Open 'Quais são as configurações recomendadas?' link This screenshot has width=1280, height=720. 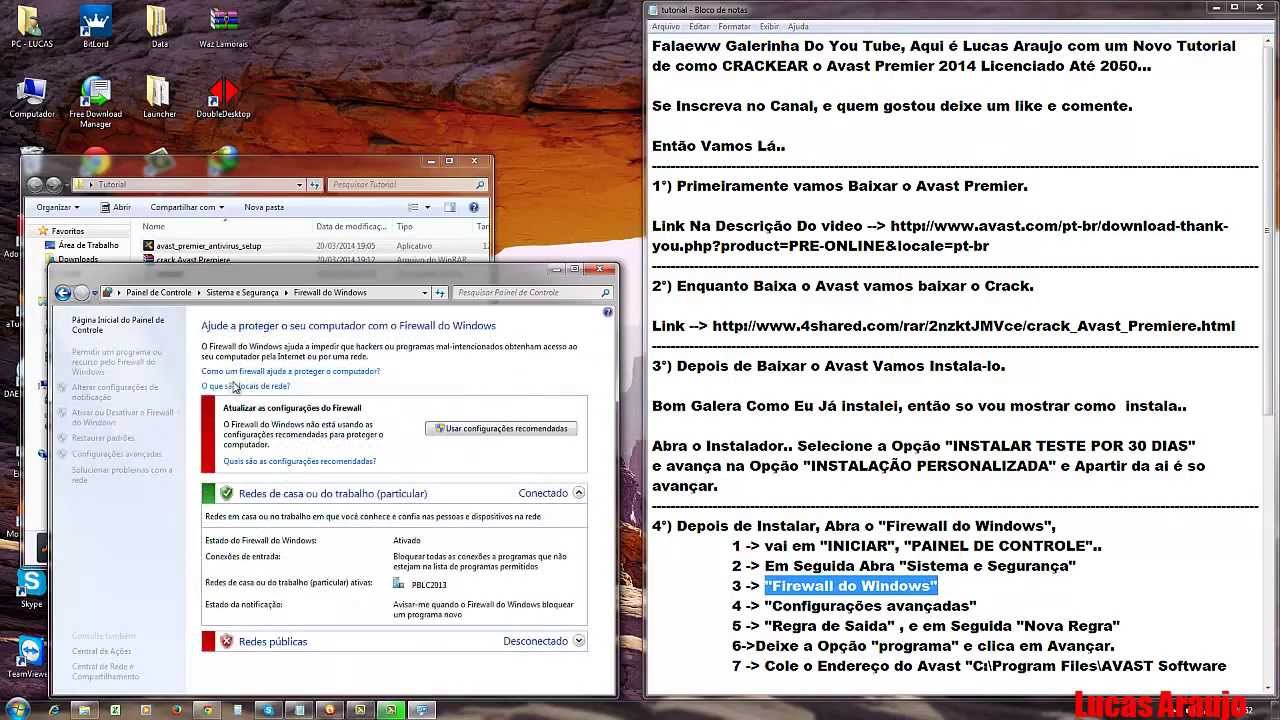[x=300, y=461]
